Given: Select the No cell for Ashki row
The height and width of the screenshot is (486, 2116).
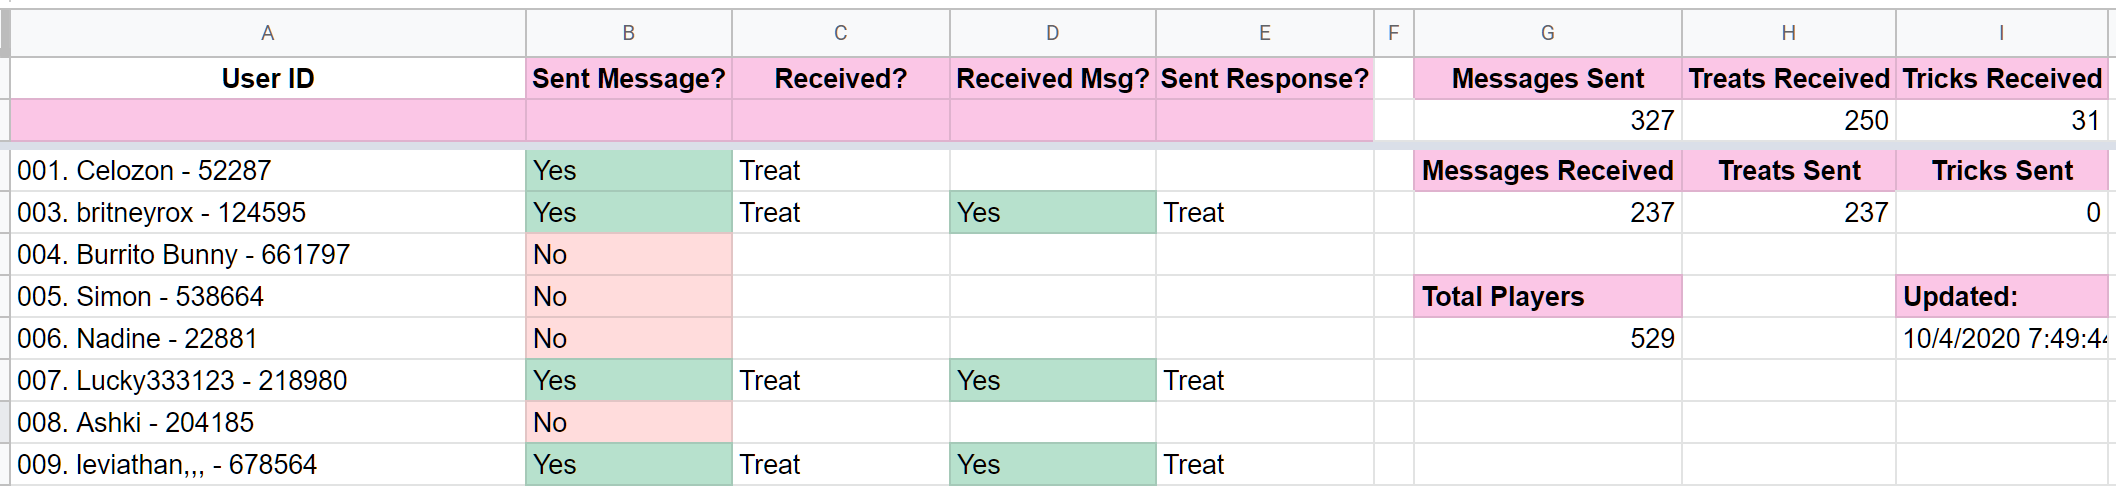Looking at the screenshot, I should [629, 422].
